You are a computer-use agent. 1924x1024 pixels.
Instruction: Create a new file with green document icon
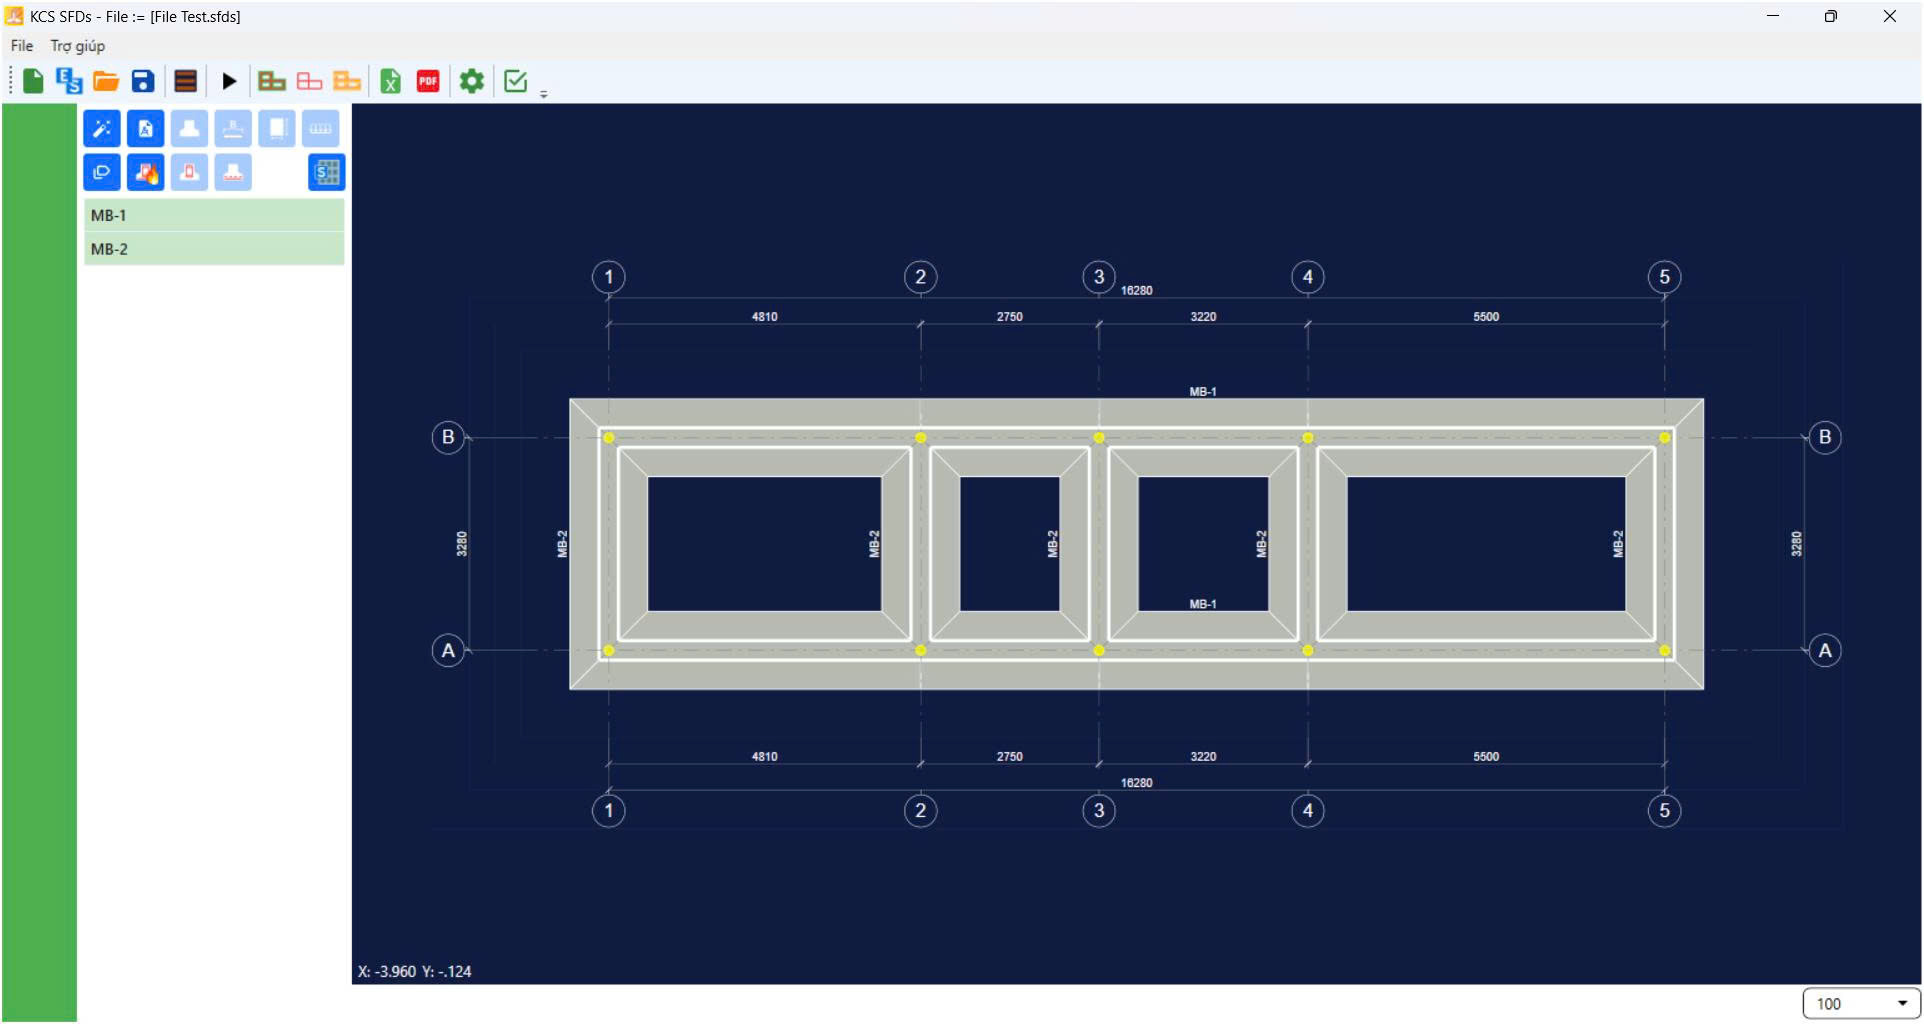(x=33, y=81)
